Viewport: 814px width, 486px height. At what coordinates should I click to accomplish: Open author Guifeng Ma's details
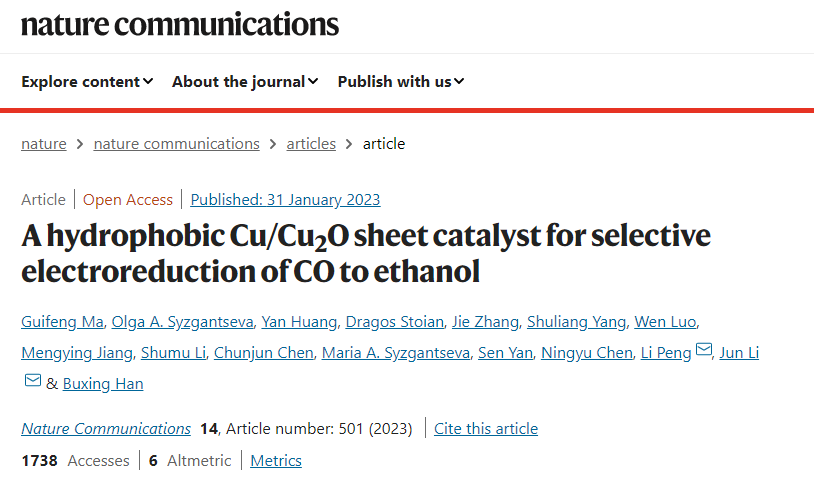(x=61, y=321)
